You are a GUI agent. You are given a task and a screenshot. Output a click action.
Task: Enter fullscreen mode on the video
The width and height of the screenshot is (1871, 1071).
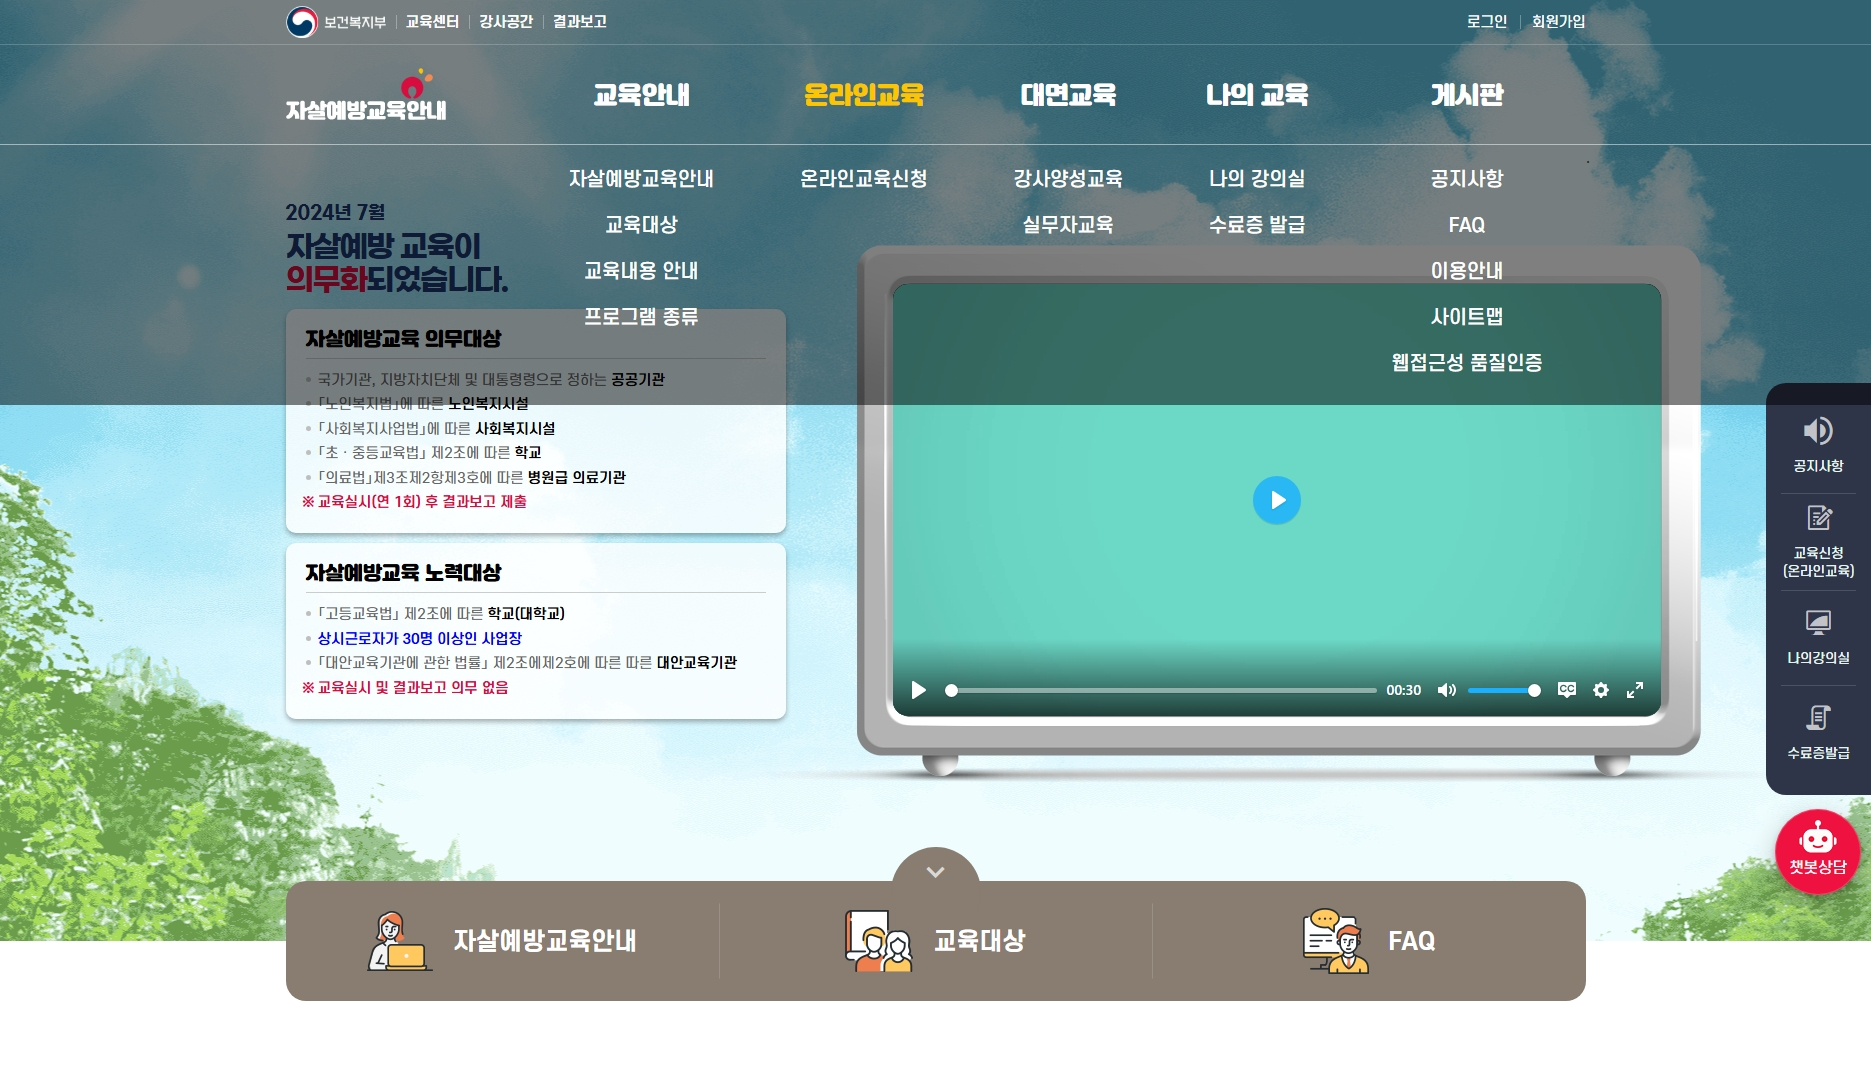pos(1635,690)
